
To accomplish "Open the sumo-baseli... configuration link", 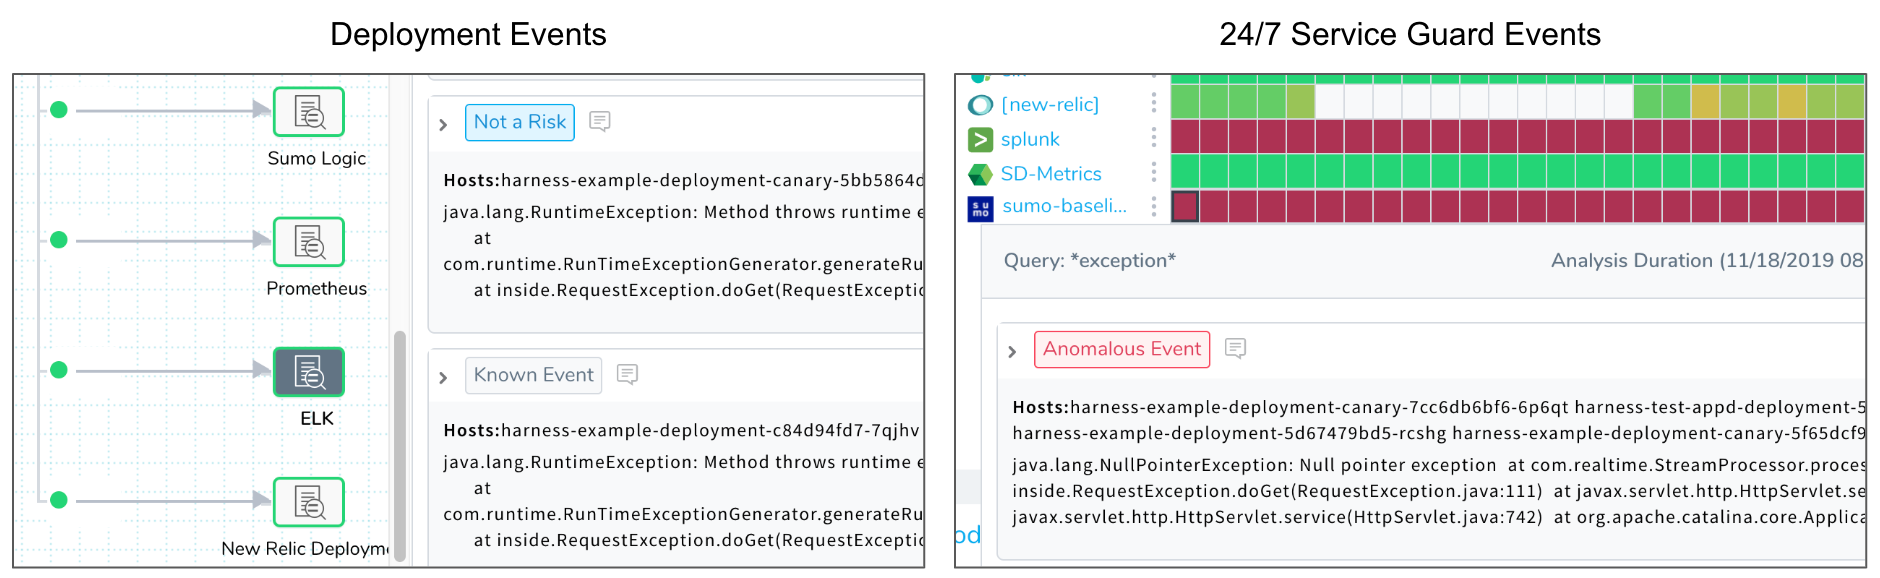I will (1064, 206).
